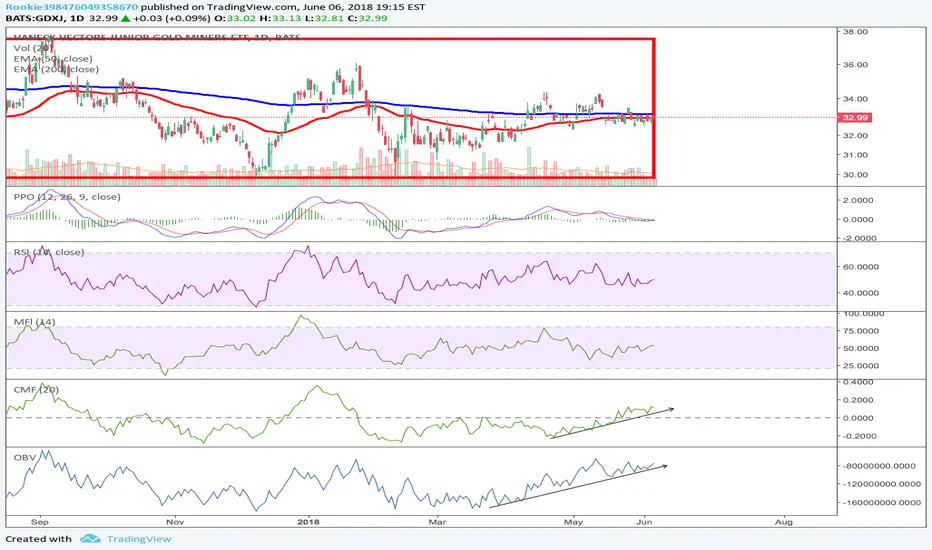Click the -2.0000 PPO axis label
The image size is (932, 550).
pyautogui.click(x=857, y=238)
